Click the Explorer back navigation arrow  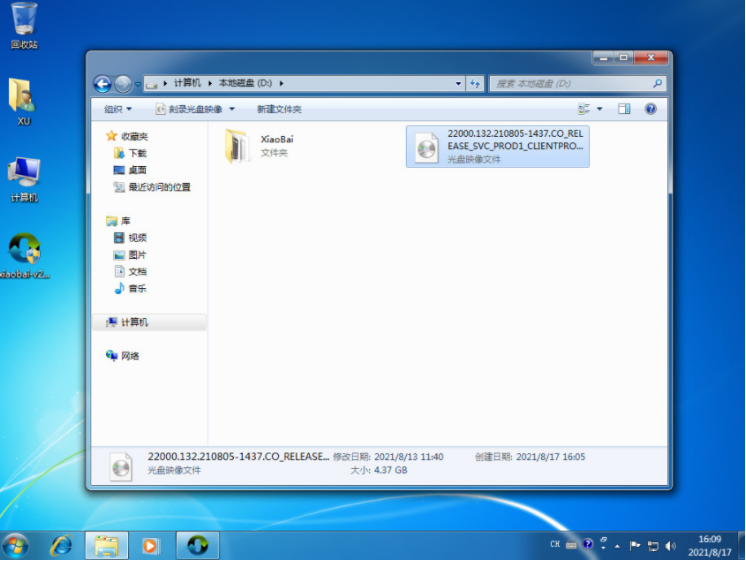tap(102, 84)
